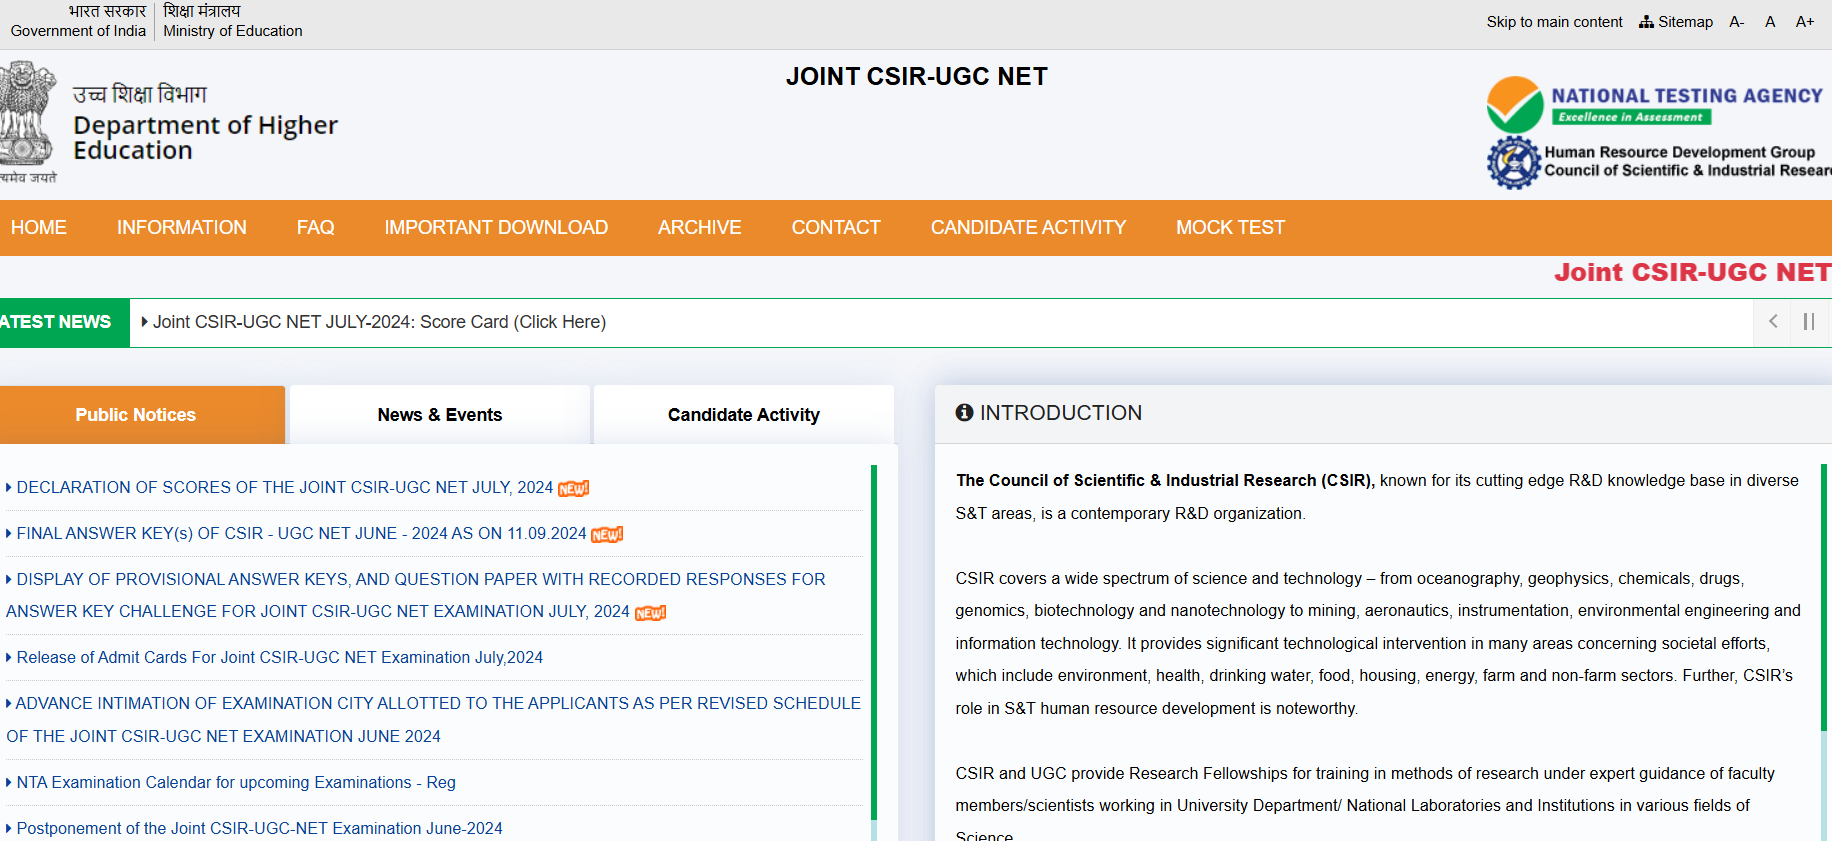Open Postponement of Joint CSIR-UGC-NET notice

pos(259,829)
